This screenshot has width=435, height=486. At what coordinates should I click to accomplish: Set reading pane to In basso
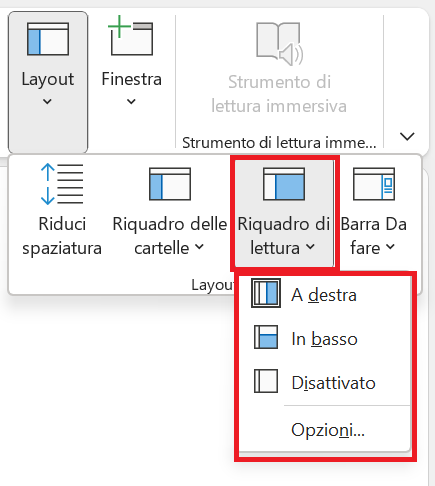pyautogui.click(x=325, y=339)
